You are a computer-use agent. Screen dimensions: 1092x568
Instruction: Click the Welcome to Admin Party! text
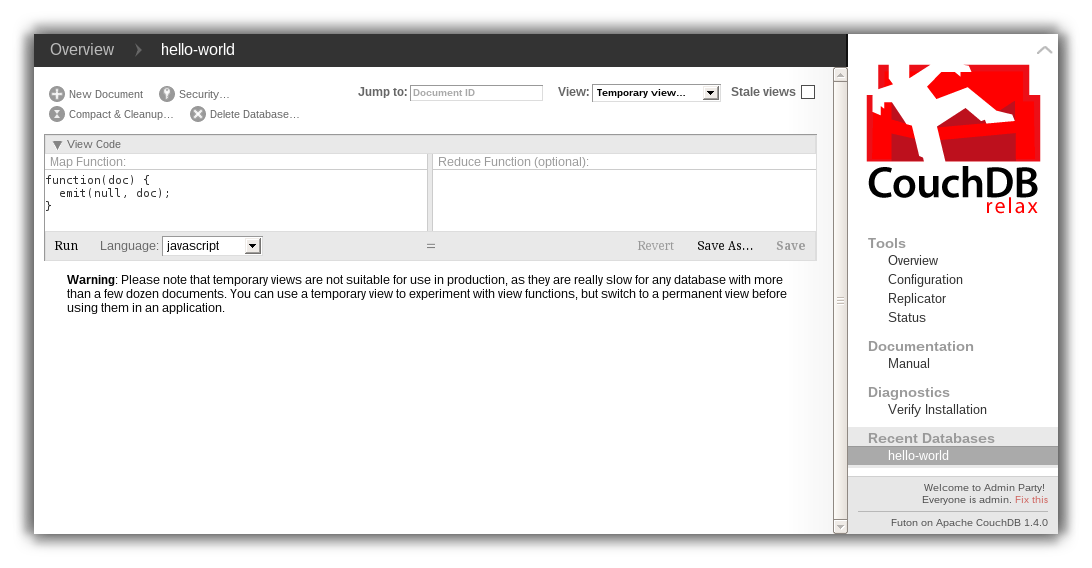(984, 487)
